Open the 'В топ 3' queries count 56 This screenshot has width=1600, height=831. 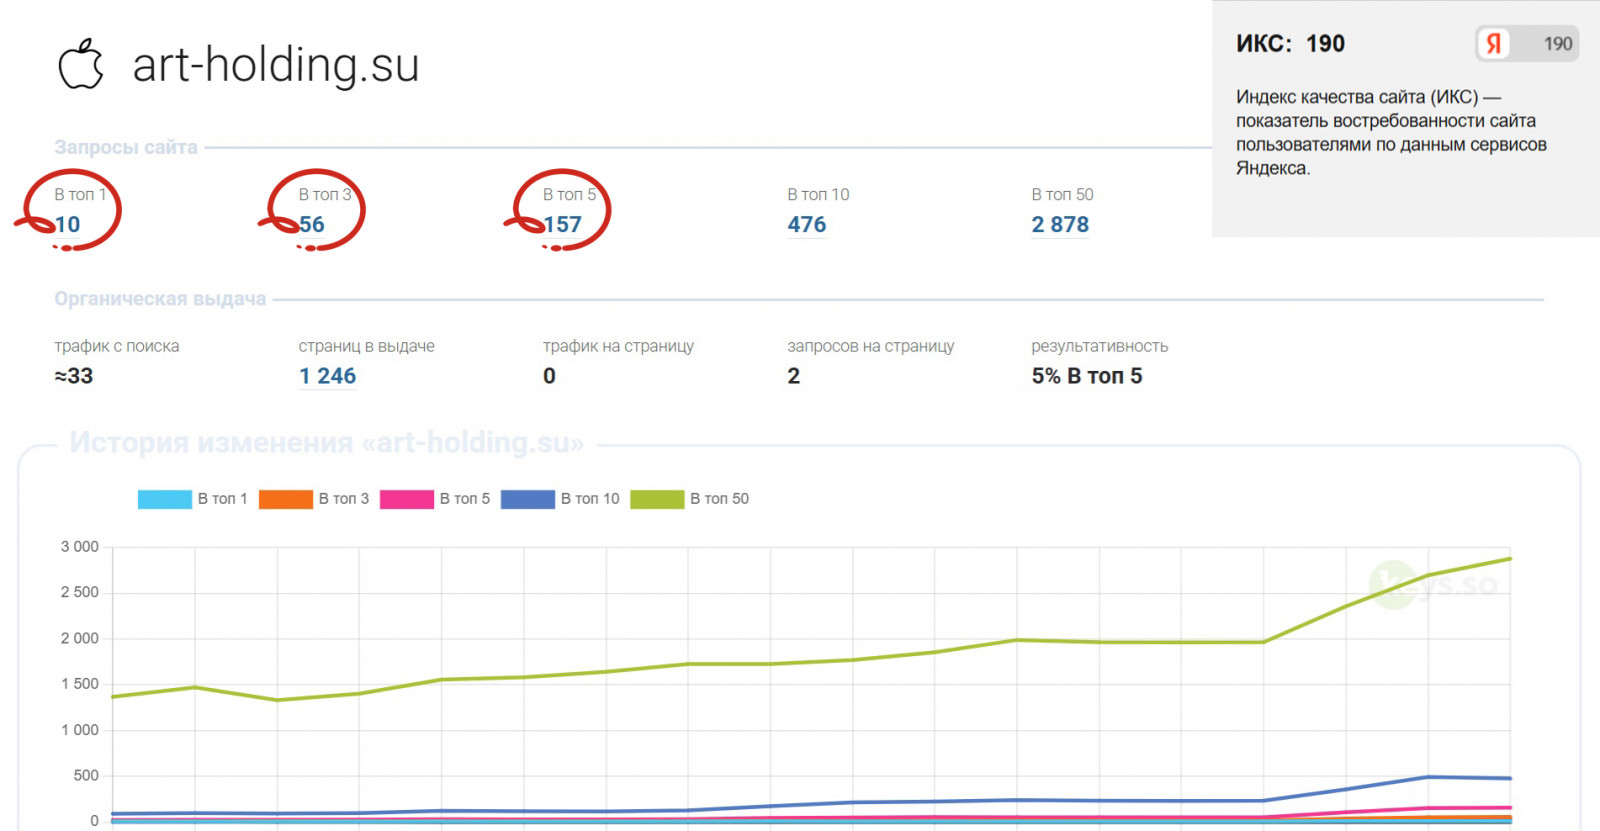(x=312, y=225)
